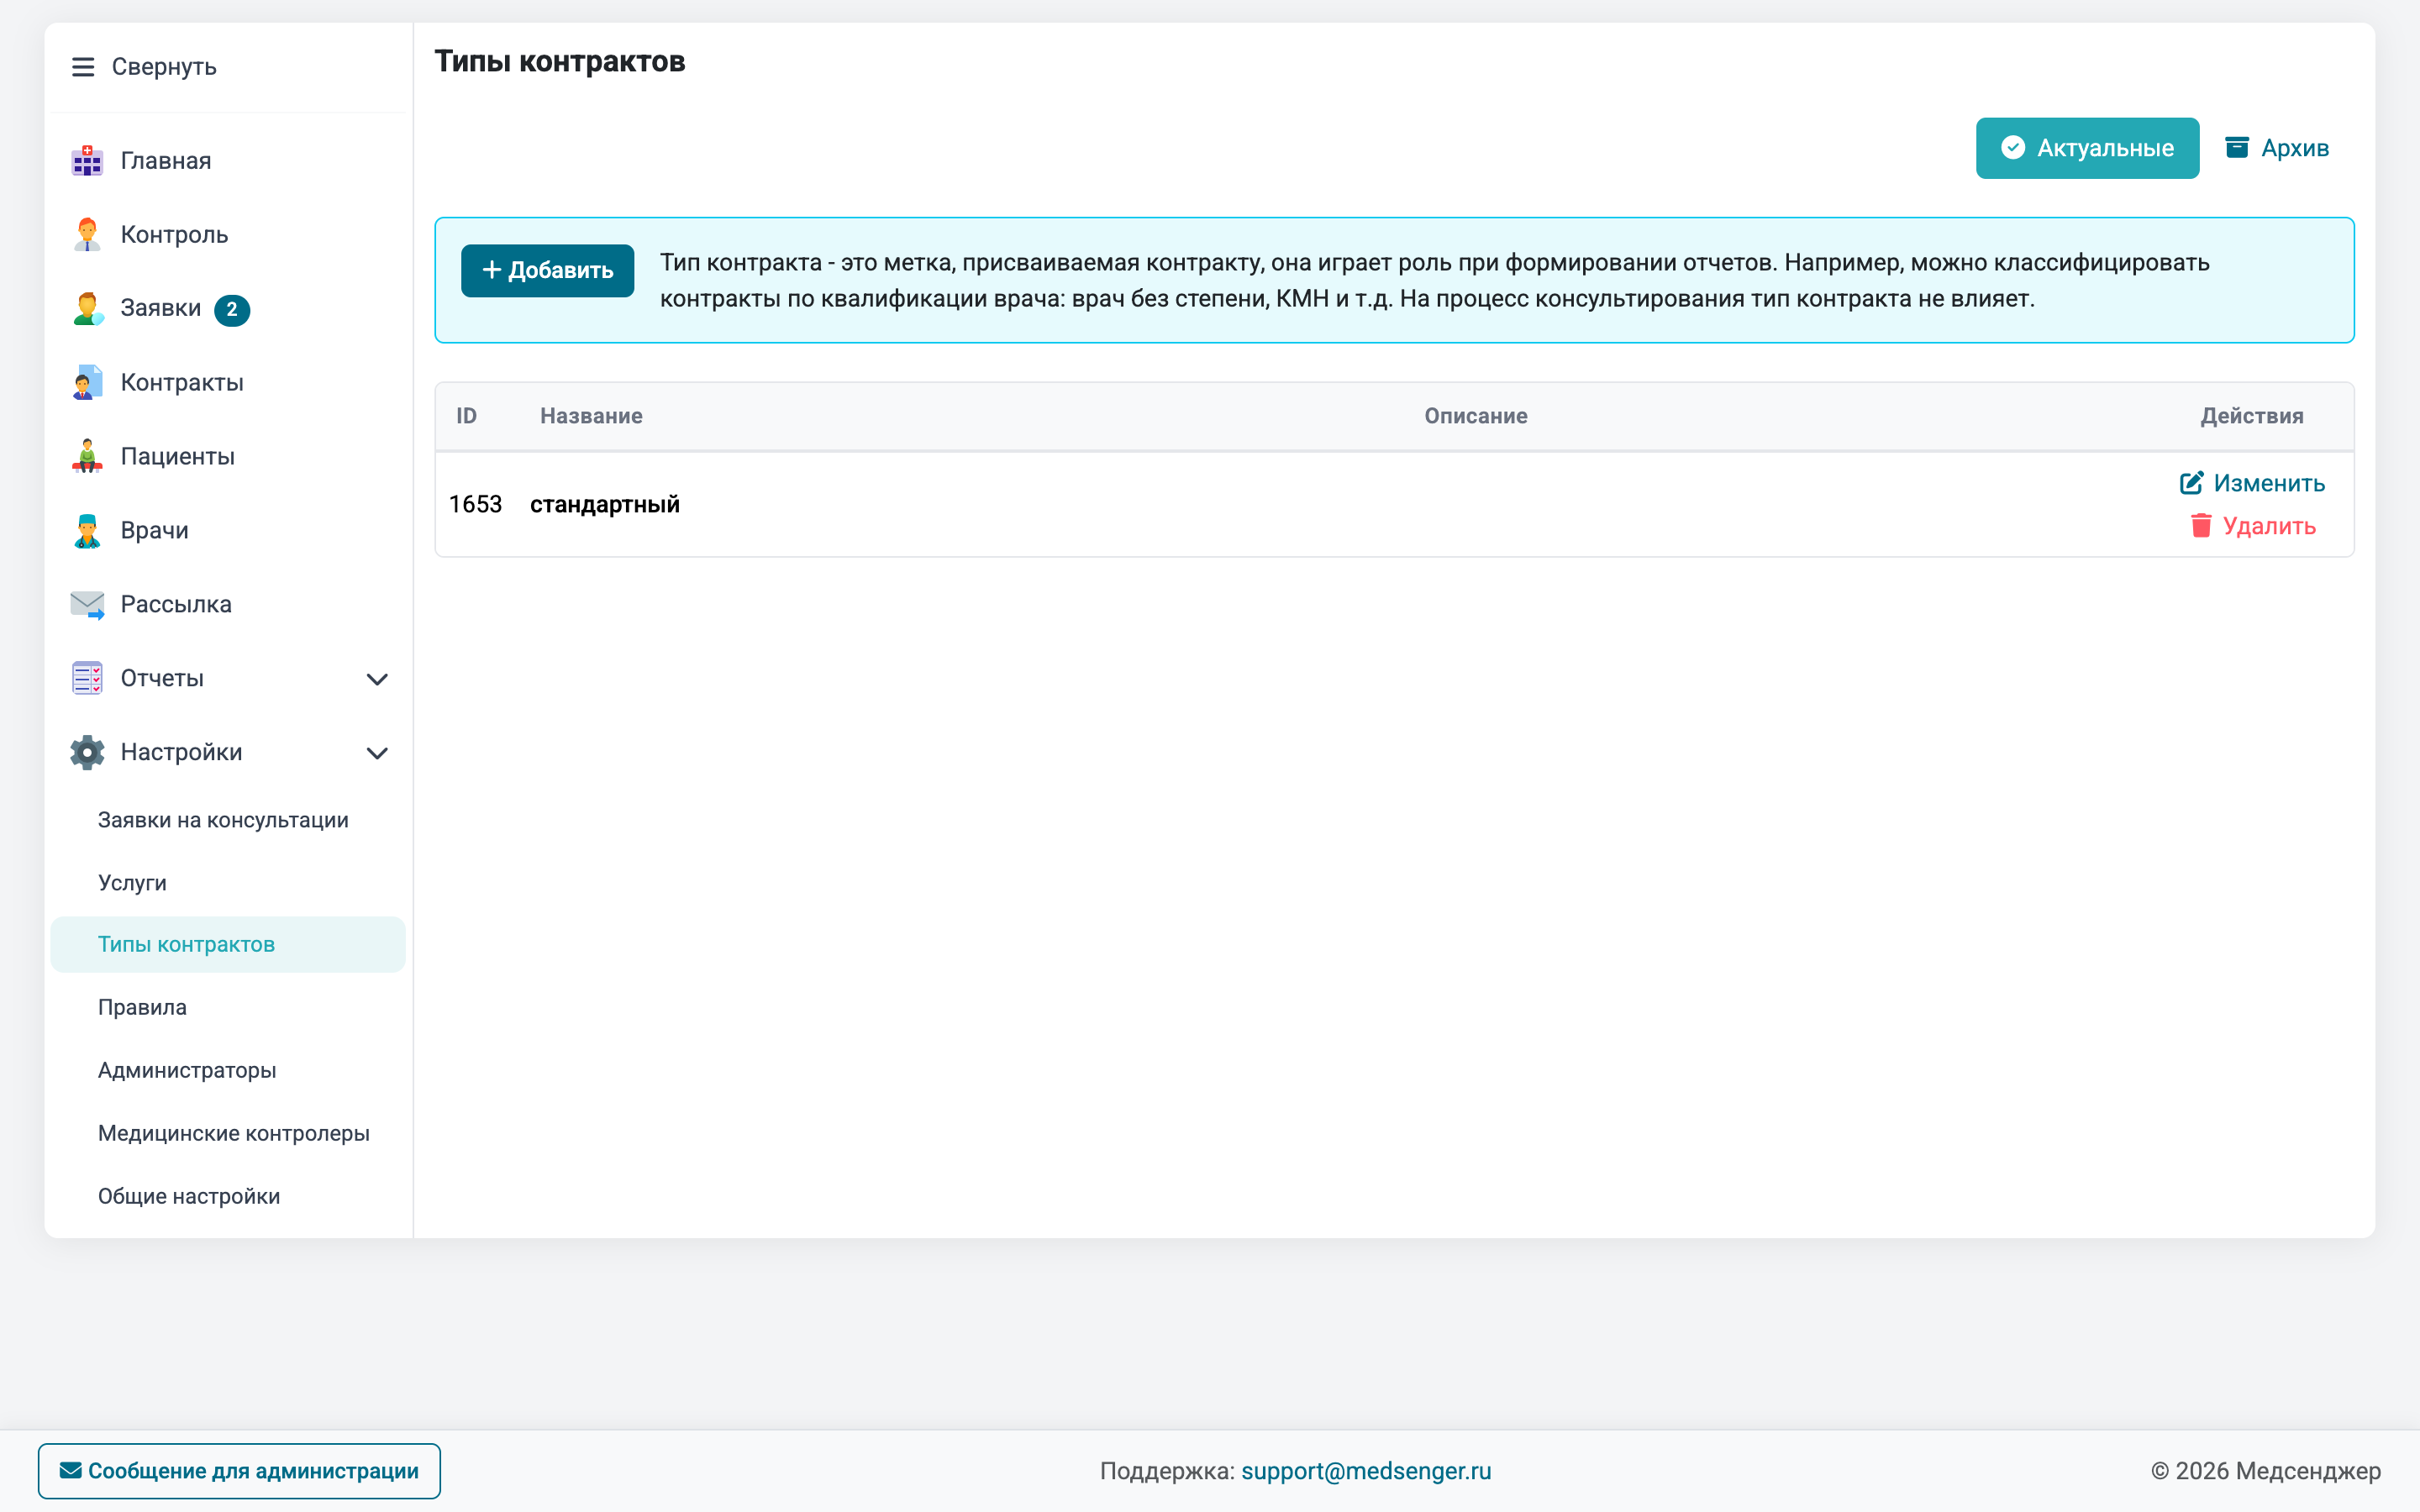The image size is (2420, 1512).
Task: Open the Контроль section
Action: [x=228, y=234]
